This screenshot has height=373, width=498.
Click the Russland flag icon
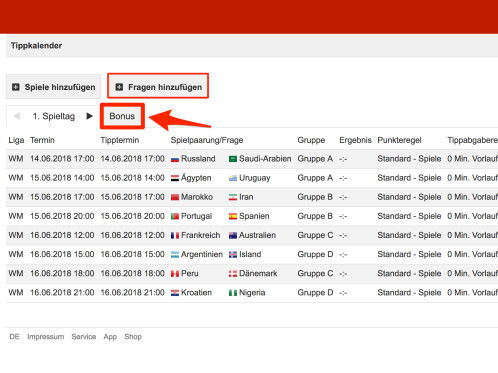coord(175,159)
